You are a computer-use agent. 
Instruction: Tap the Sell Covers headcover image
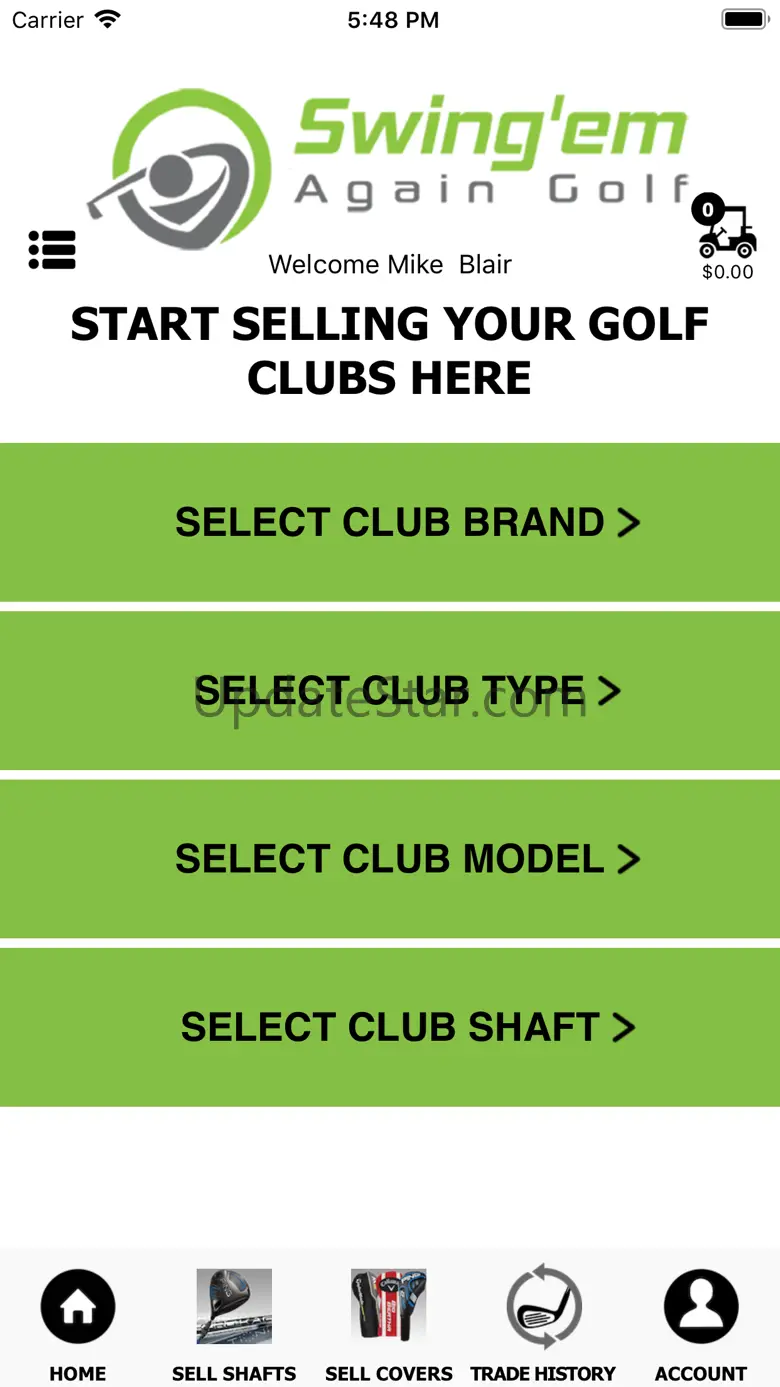(389, 1306)
